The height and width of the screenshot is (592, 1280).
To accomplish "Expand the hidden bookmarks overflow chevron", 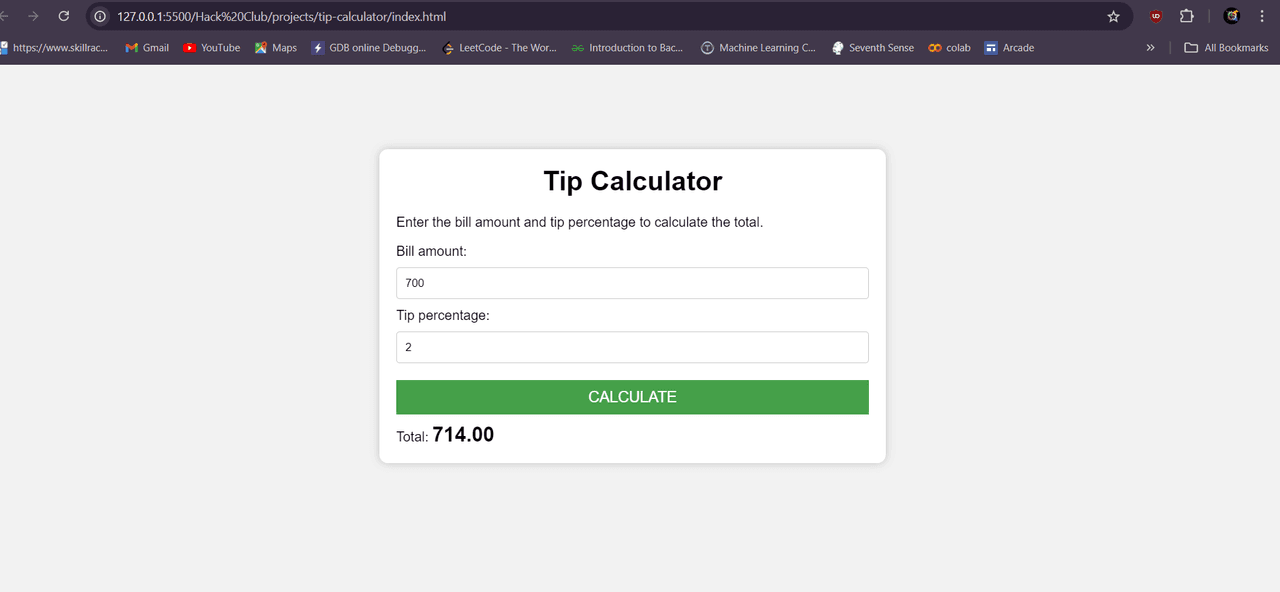I will [x=1150, y=48].
